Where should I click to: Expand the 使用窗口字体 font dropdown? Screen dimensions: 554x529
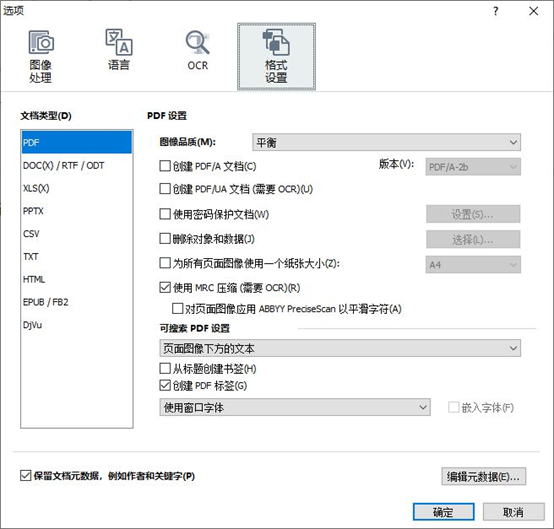295,407
